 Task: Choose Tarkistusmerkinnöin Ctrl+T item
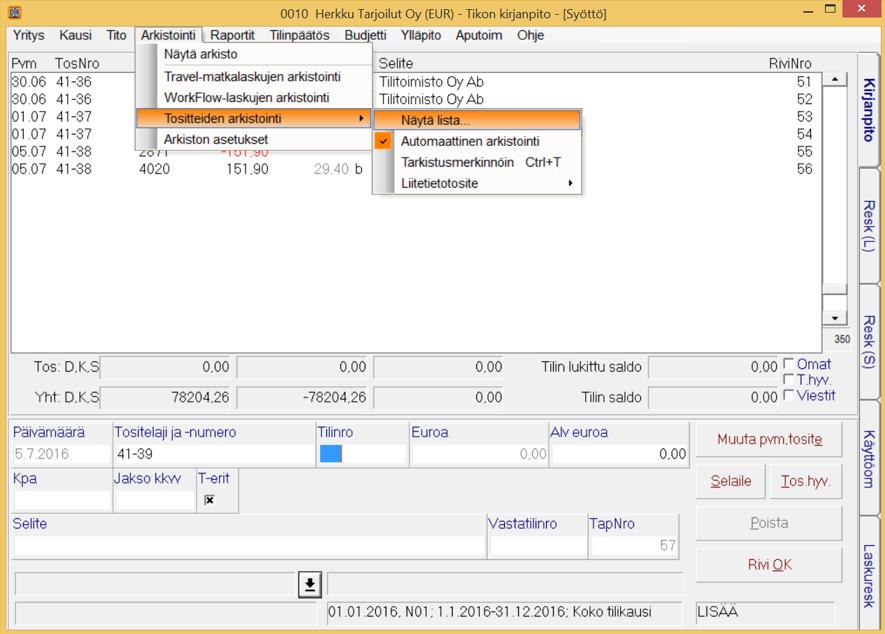477,163
